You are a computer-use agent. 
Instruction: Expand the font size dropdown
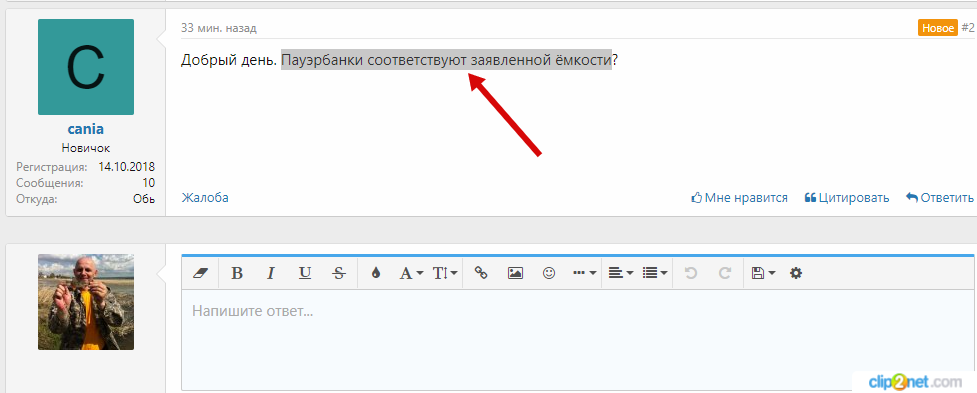click(445, 273)
